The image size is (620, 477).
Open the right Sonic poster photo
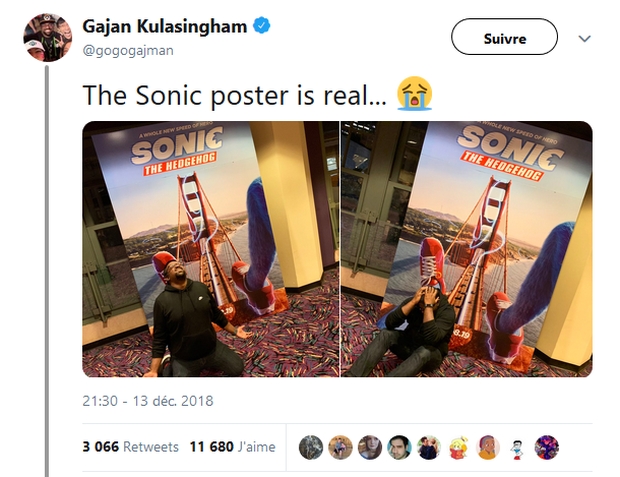pyautogui.click(x=466, y=249)
